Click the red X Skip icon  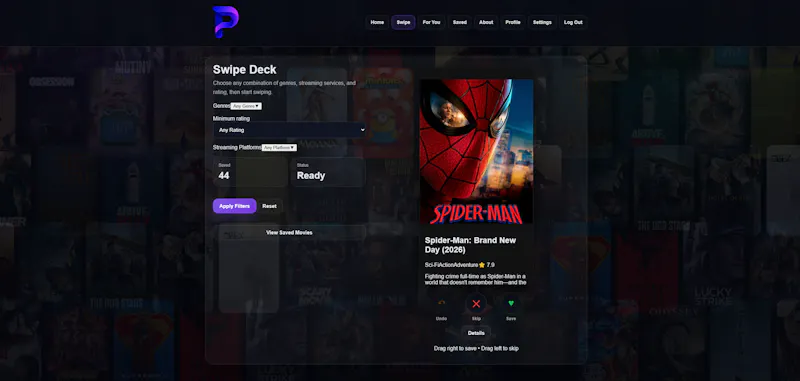476,304
